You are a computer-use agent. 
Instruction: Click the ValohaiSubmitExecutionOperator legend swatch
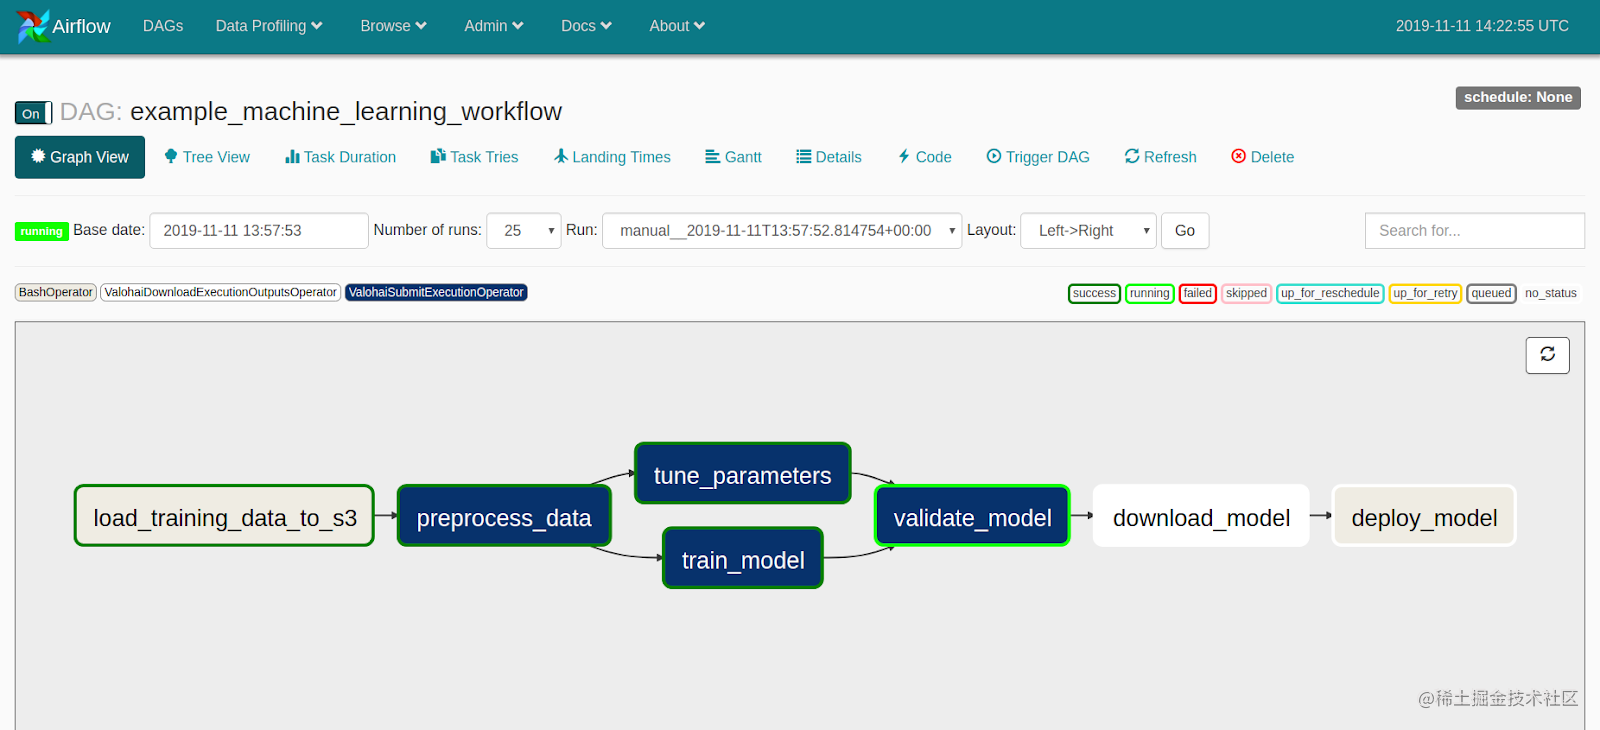tap(436, 292)
